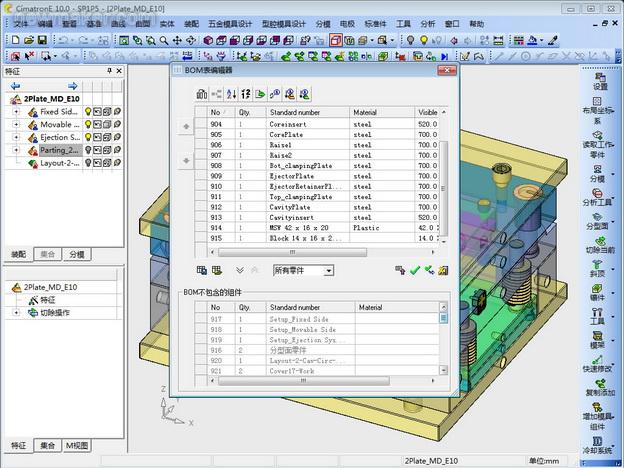Open the 斜顶 dropdown arrow in right sidebar
This screenshot has height=468, width=624.
pyautogui.click(x=613, y=269)
